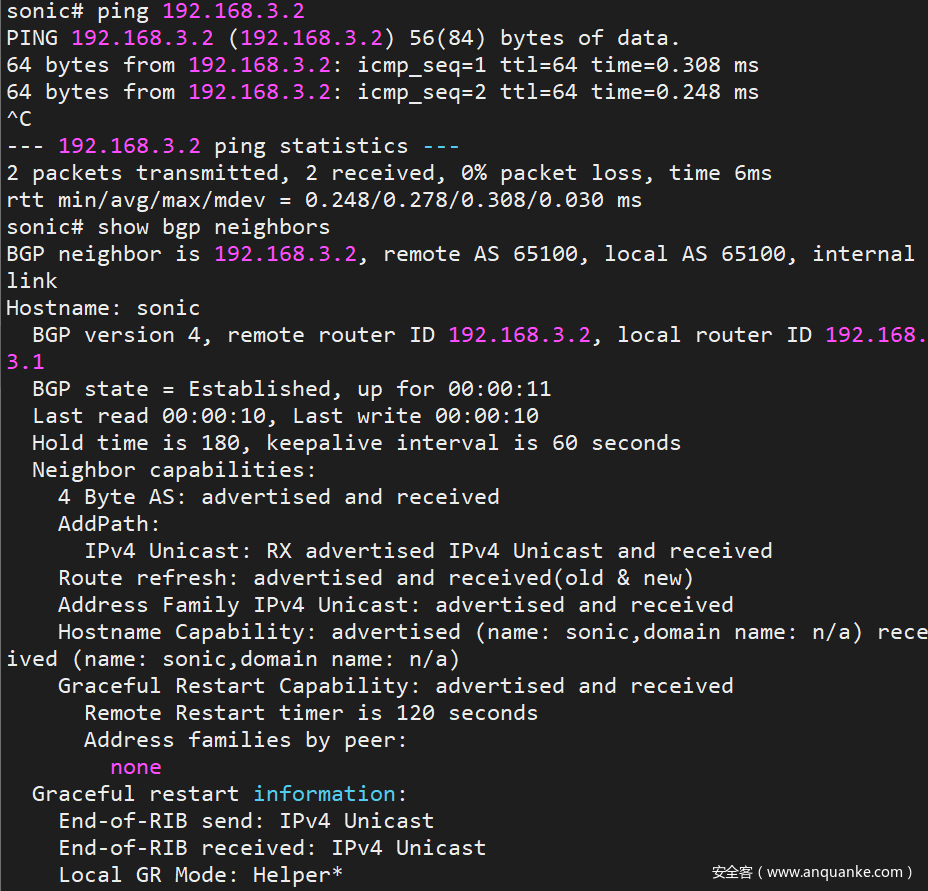Click the 4 Byte AS capability line
928x891 pixels.
click(278, 497)
